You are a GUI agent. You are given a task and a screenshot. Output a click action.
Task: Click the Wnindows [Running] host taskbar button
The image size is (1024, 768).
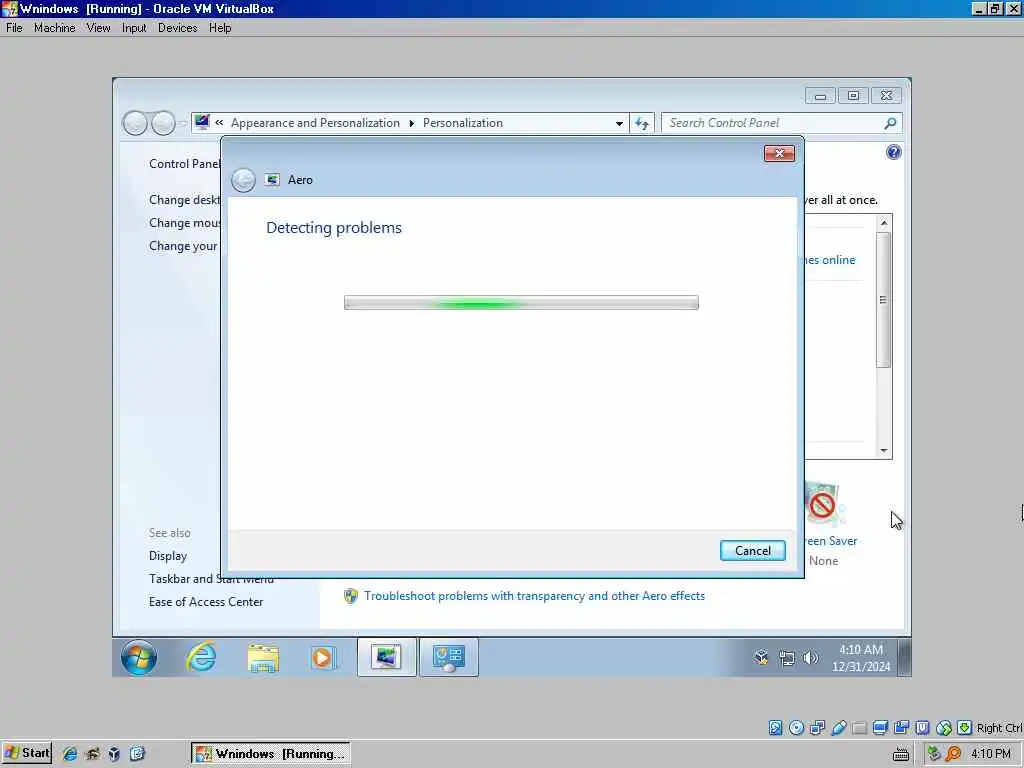coord(270,754)
